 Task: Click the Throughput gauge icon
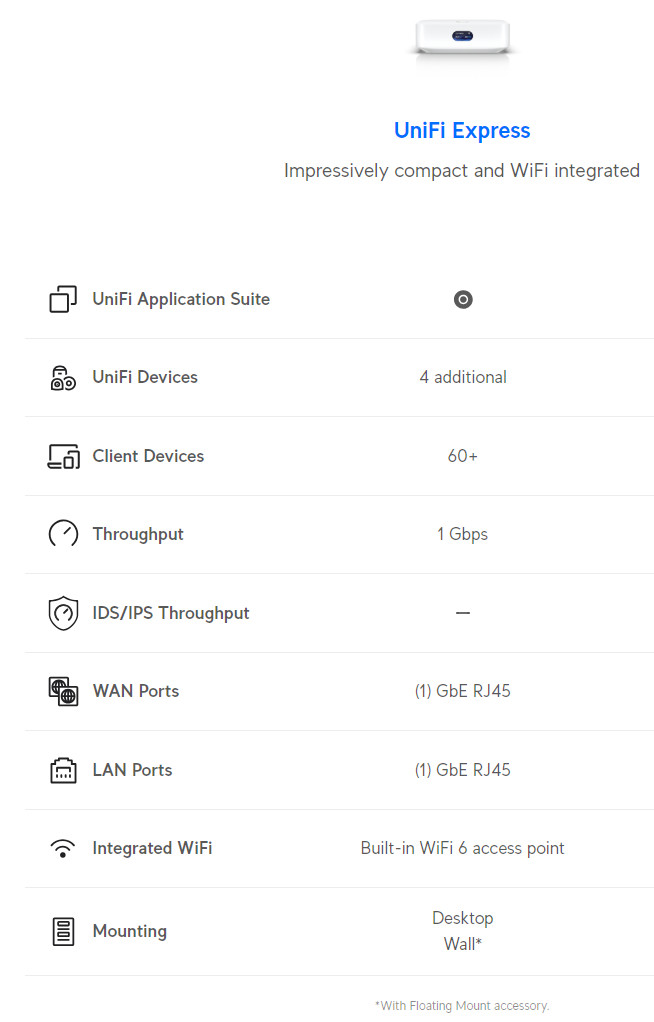pos(63,534)
